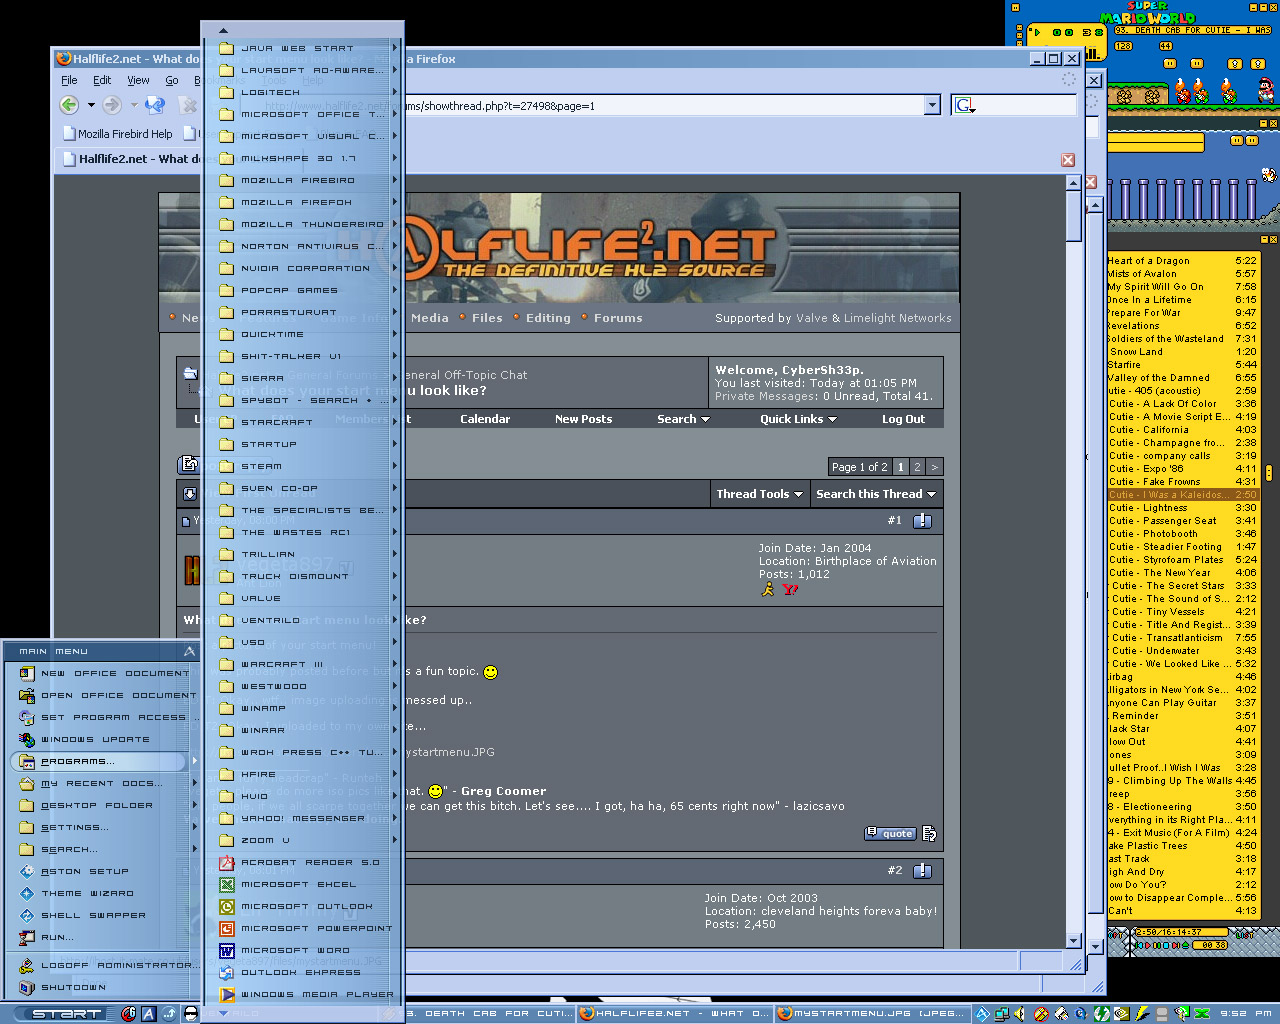Click the pin icon on the Main Menu header
The height and width of the screenshot is (1024, 1280).
189,651
